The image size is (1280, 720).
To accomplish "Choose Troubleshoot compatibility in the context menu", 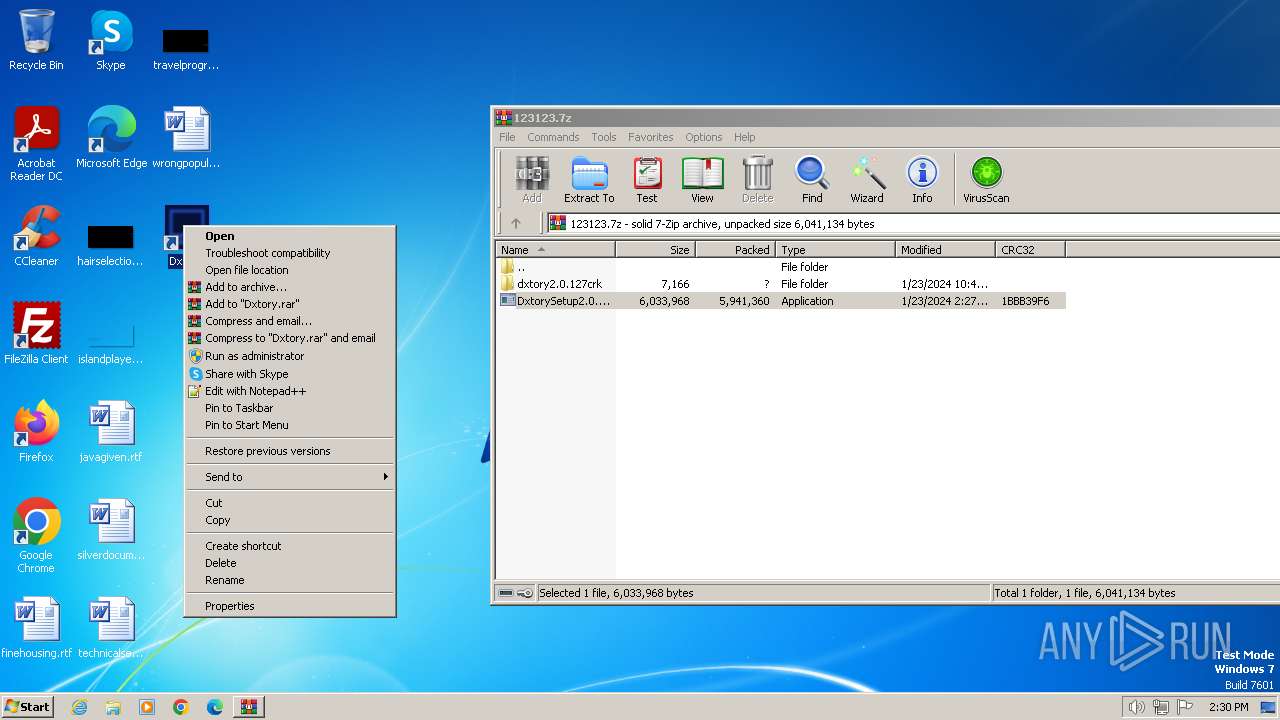I will tap(291, 253).
